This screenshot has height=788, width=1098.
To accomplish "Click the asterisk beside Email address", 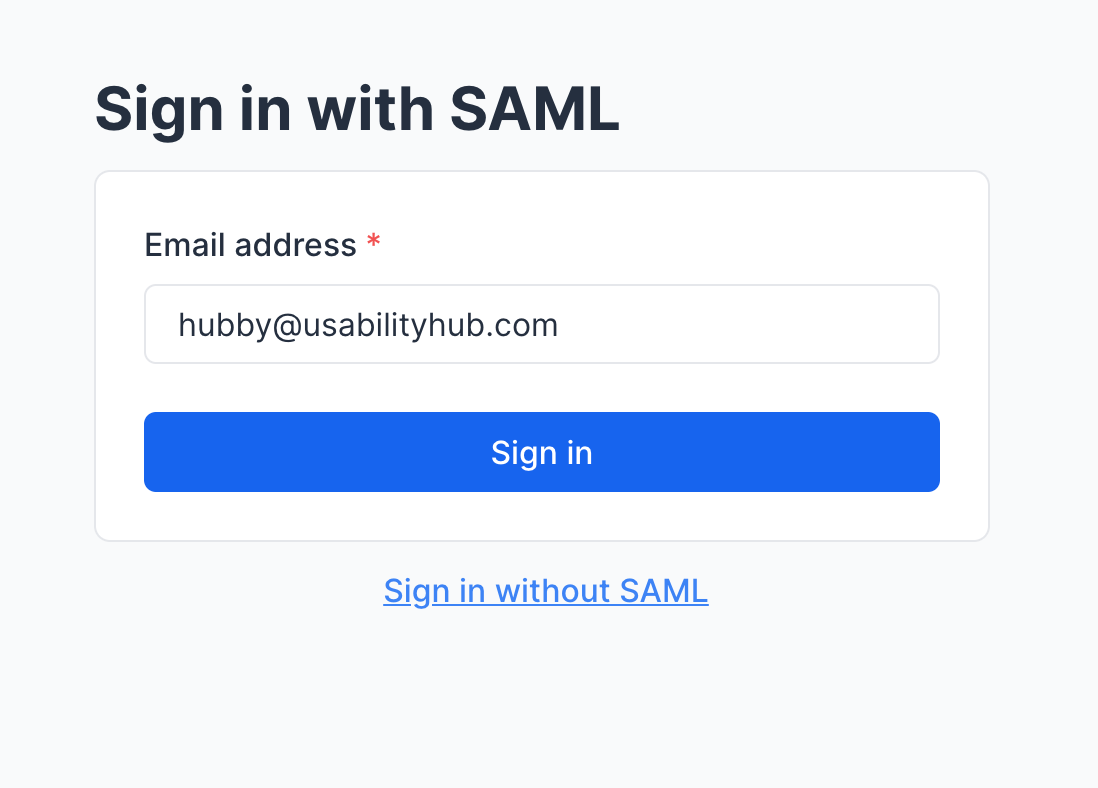I will point(373,244).
